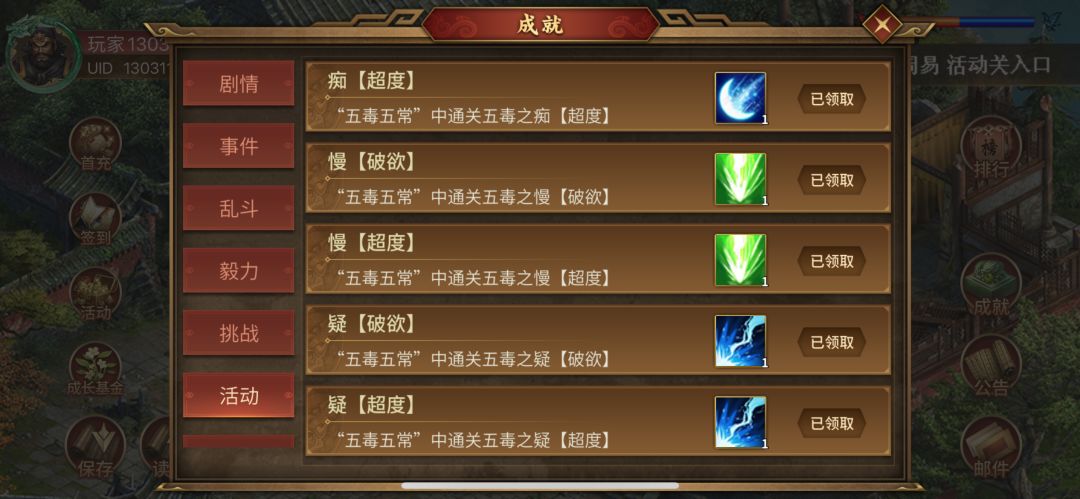Image resolution: width=1080 pixels, height=499 pixels.
Task: Click the player avatar portrait
Action: [43, 55]
